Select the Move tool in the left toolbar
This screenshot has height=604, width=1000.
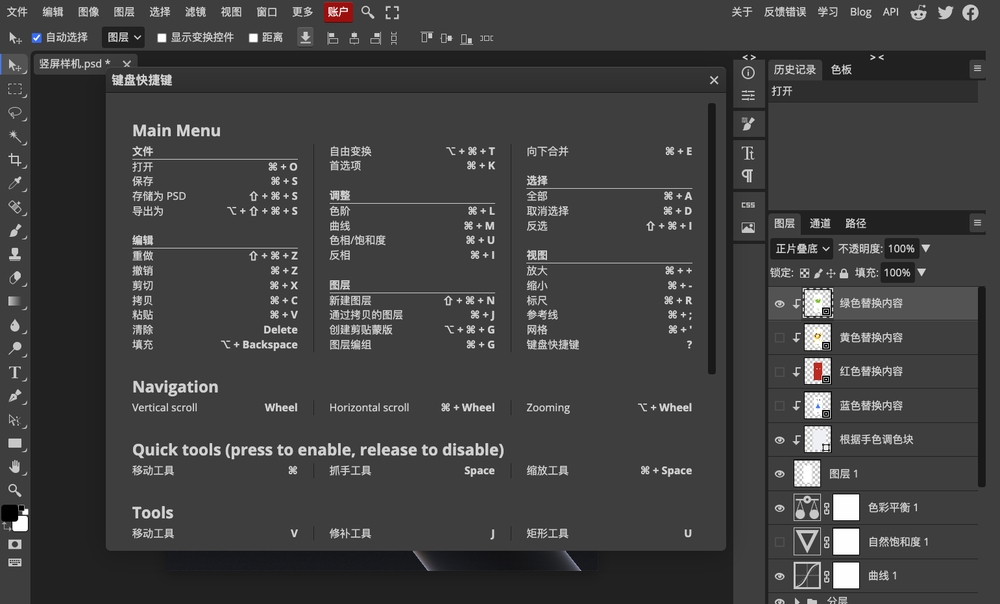point(15,65)
